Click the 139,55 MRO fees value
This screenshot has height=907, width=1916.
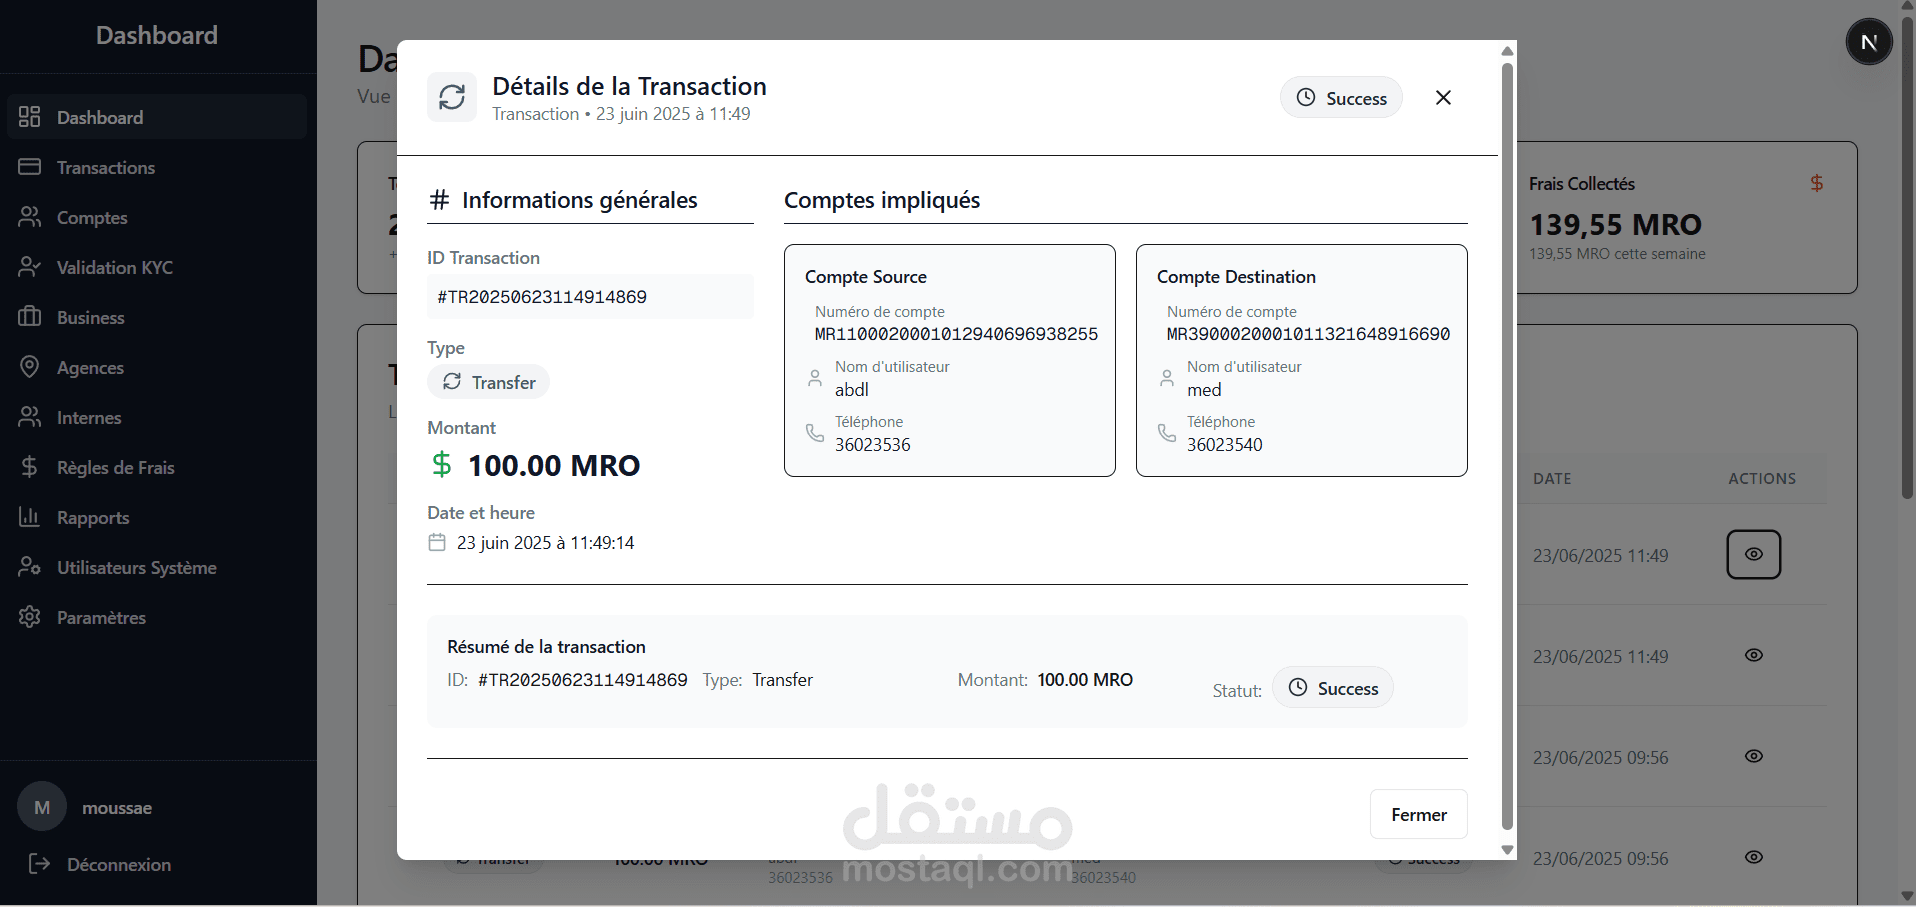pos(1615,225)
